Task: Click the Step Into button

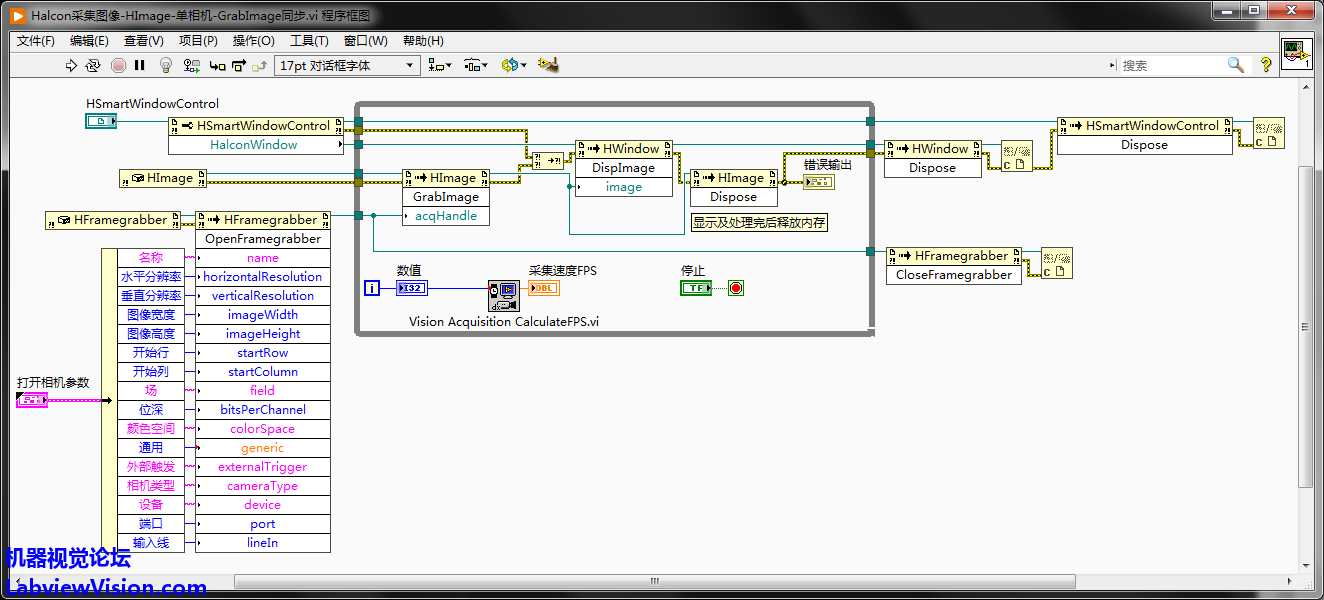Action: click(215, 65)
